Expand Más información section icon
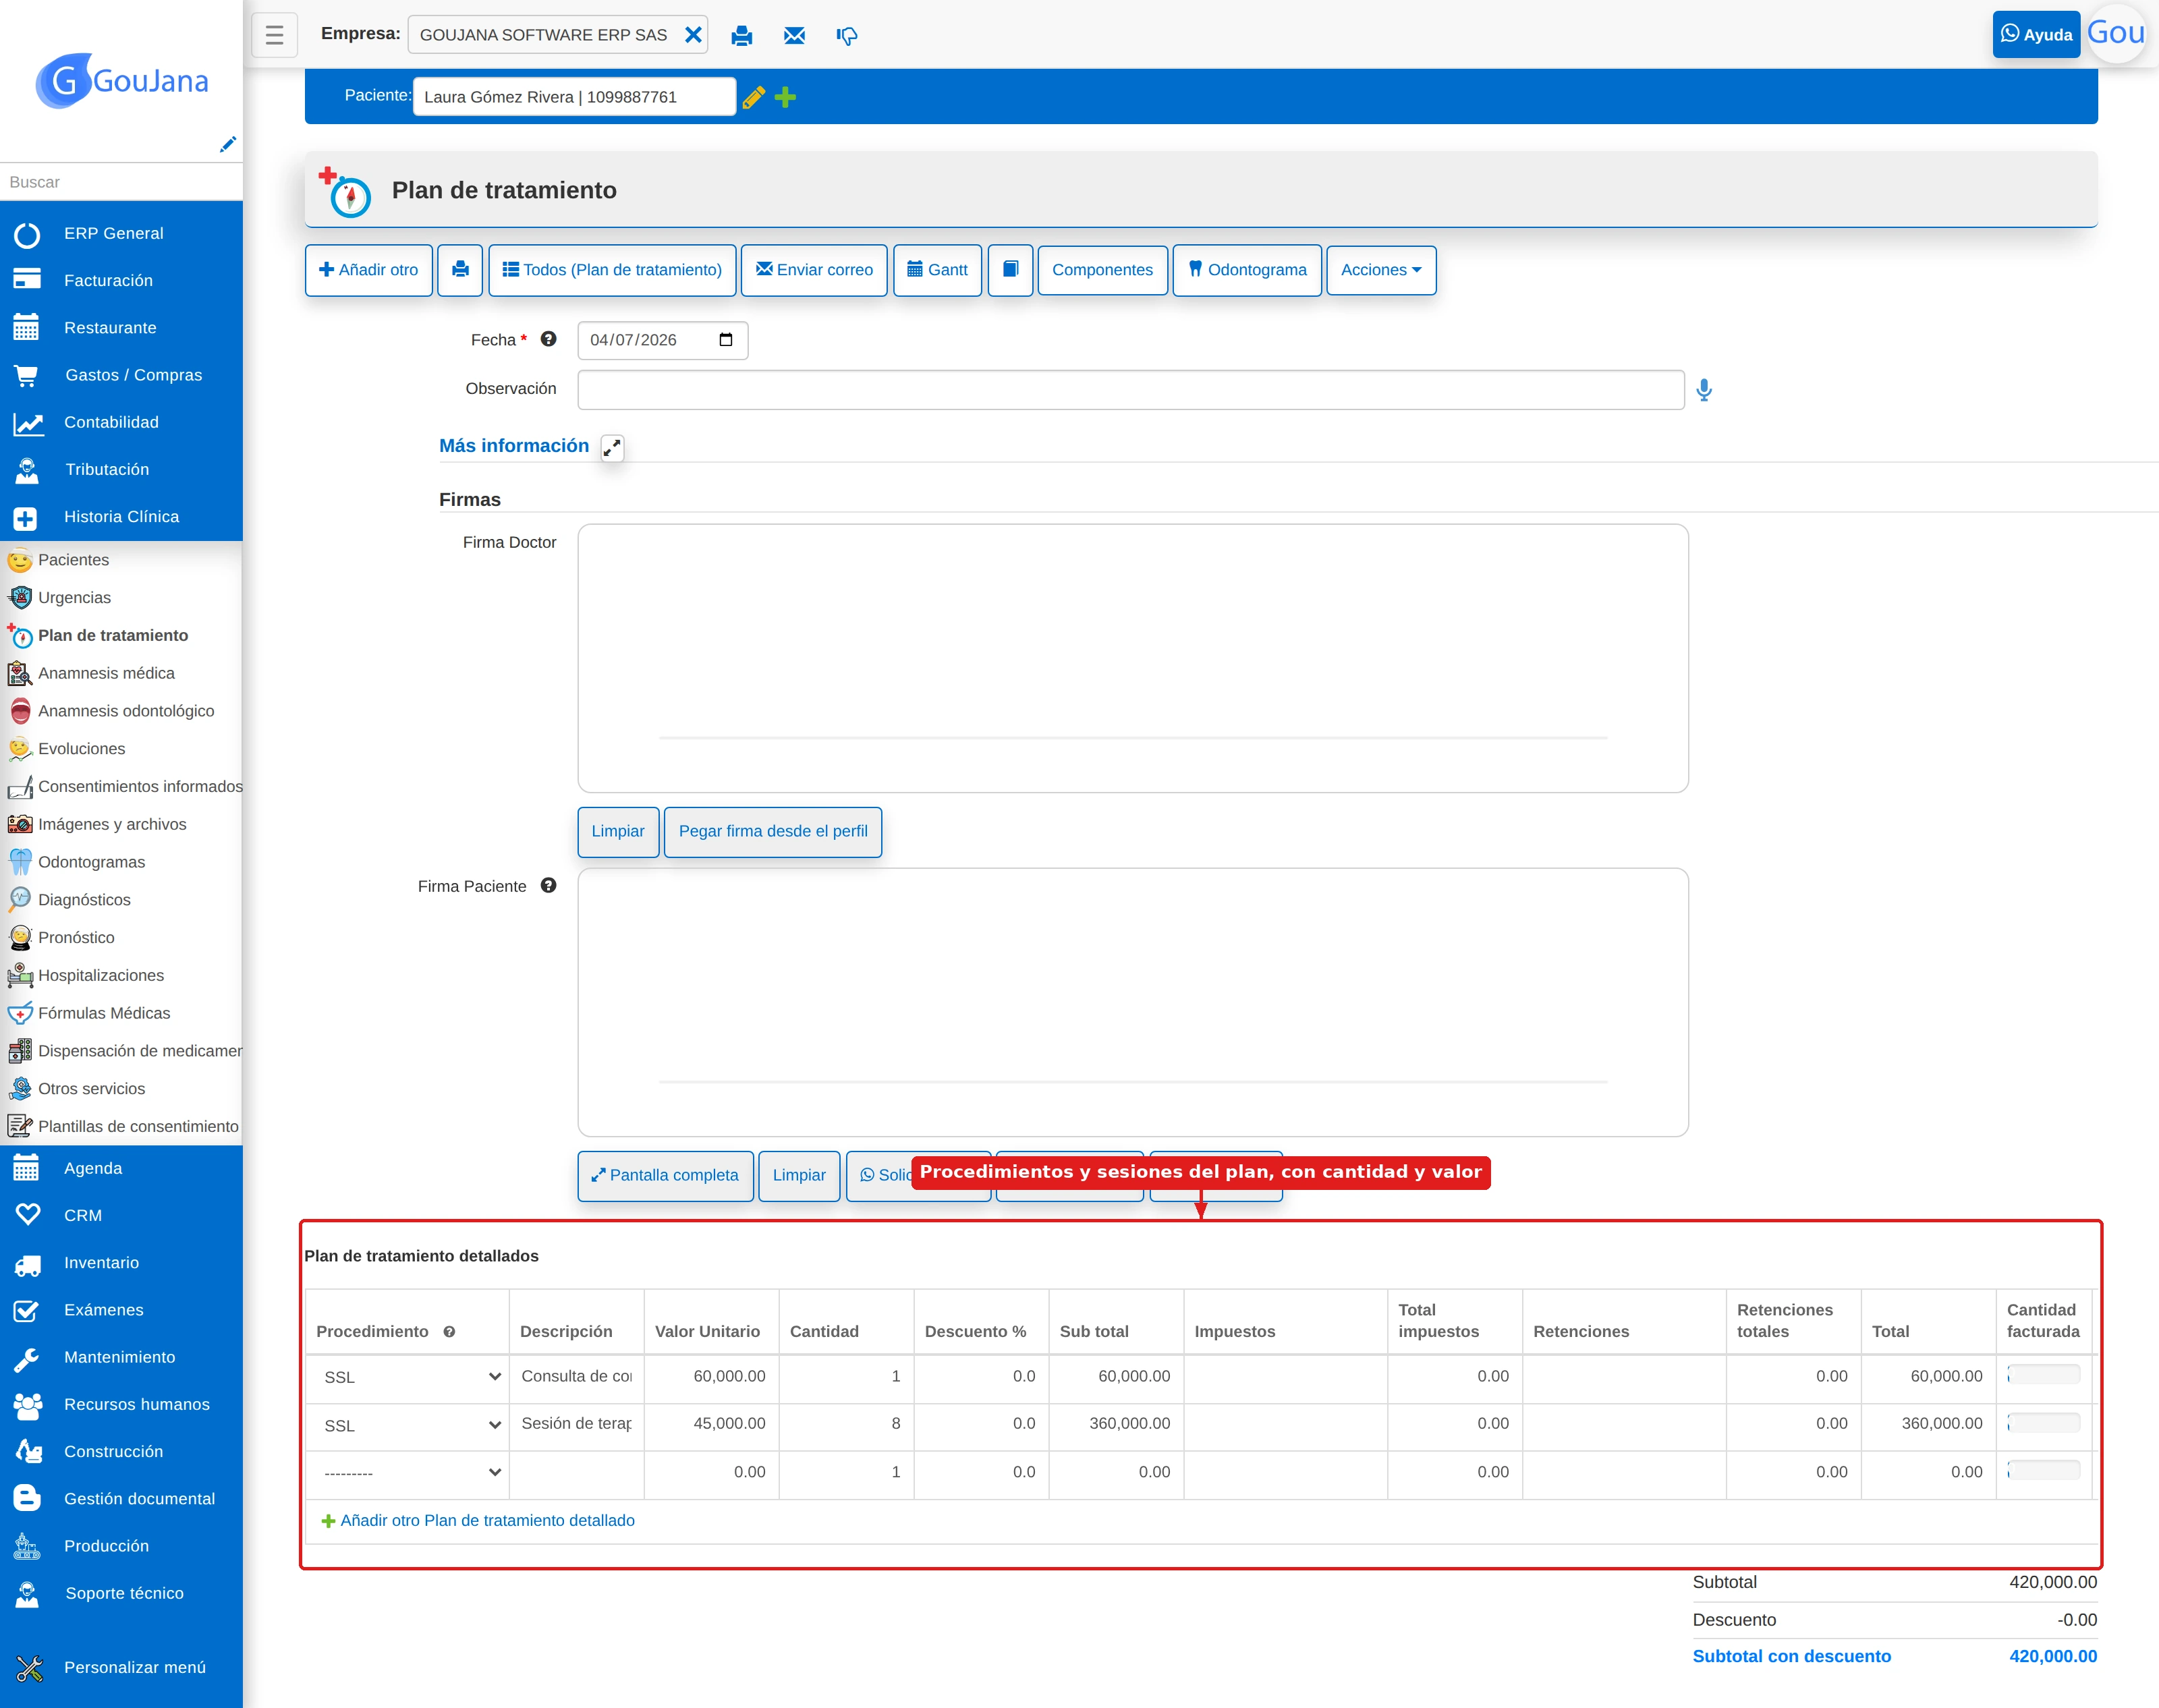Viewport: 2159px width, 1708px height. [x=612, y=447]
